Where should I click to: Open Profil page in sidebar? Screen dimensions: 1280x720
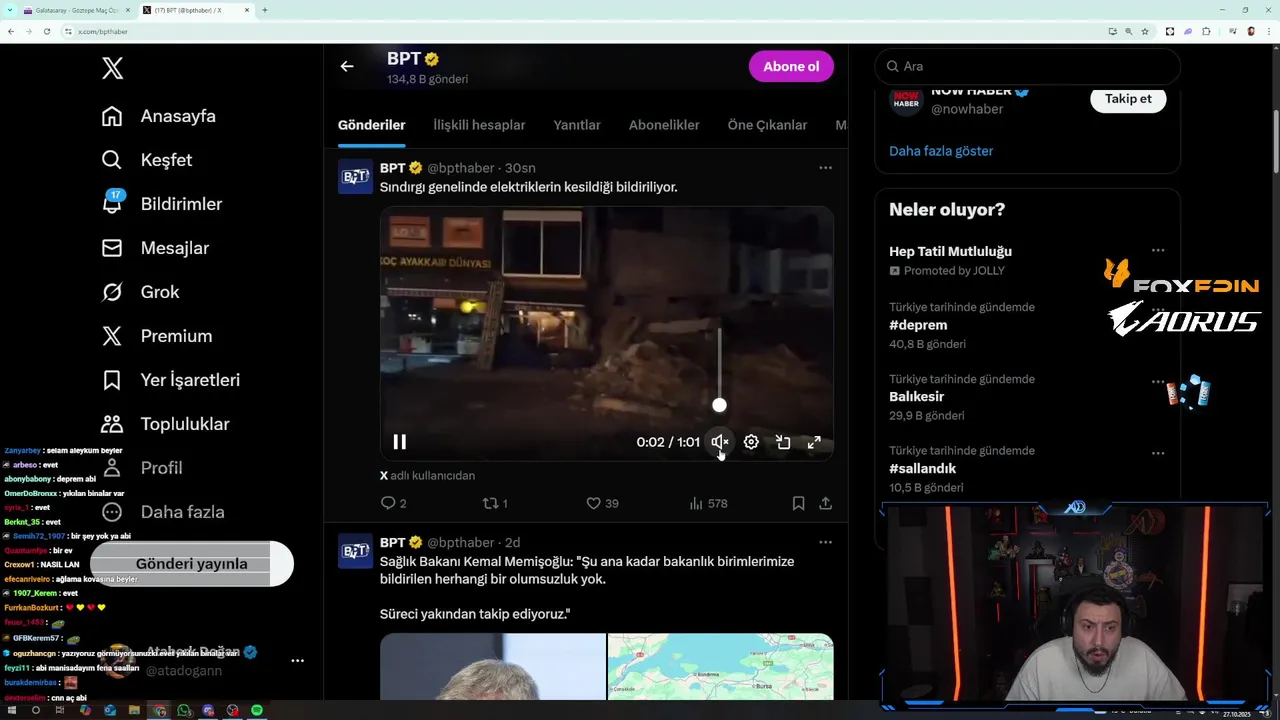click(x=142, y=468)
